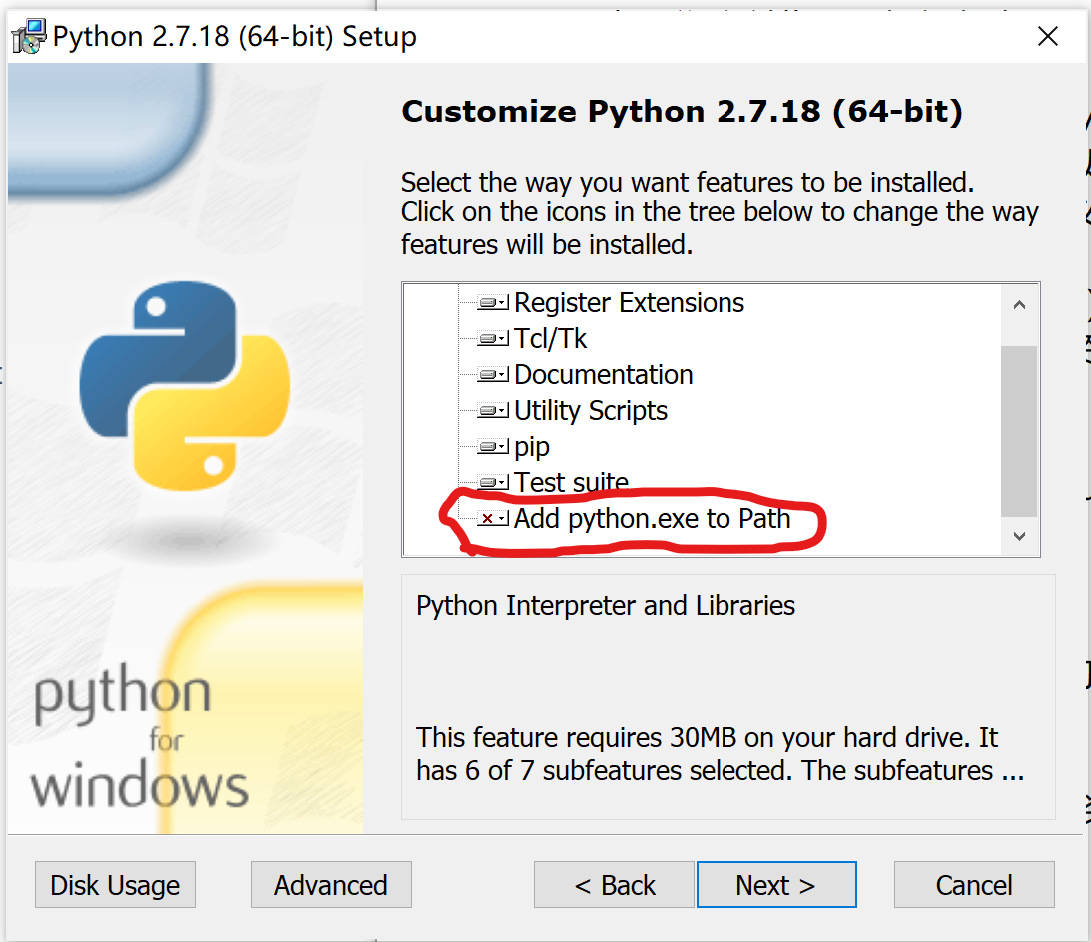
Task: Open Documentation feature install-state dropdown icon
Action: coord(493,375)
